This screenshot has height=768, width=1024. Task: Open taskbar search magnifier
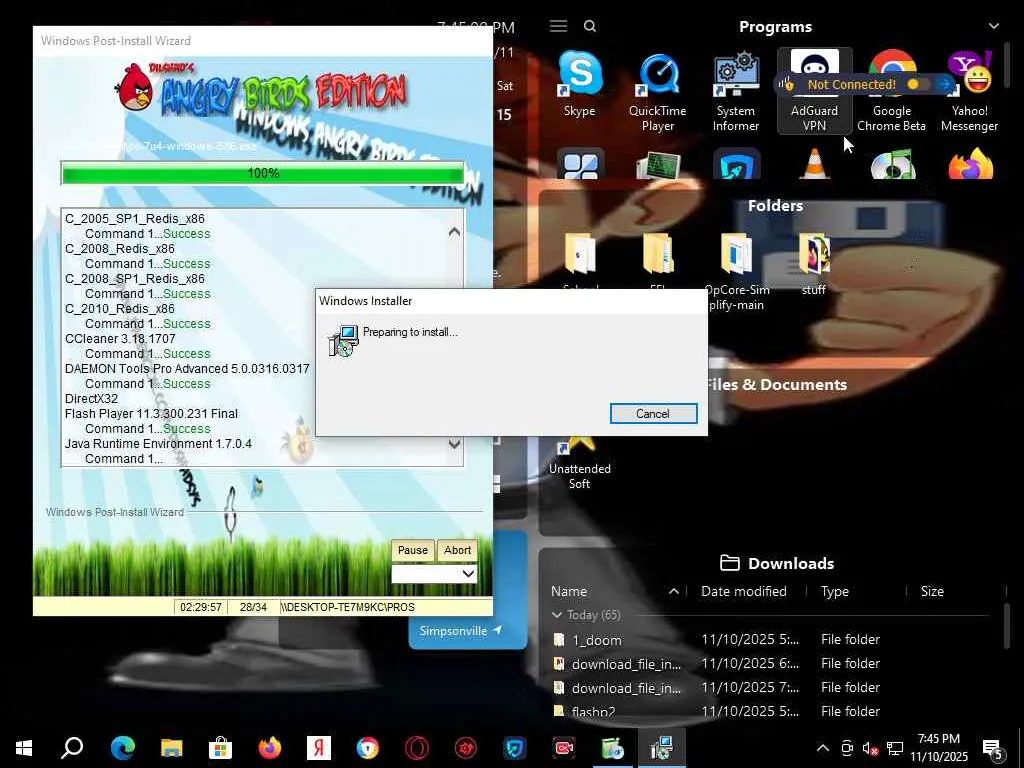click(x=72, y=747)
